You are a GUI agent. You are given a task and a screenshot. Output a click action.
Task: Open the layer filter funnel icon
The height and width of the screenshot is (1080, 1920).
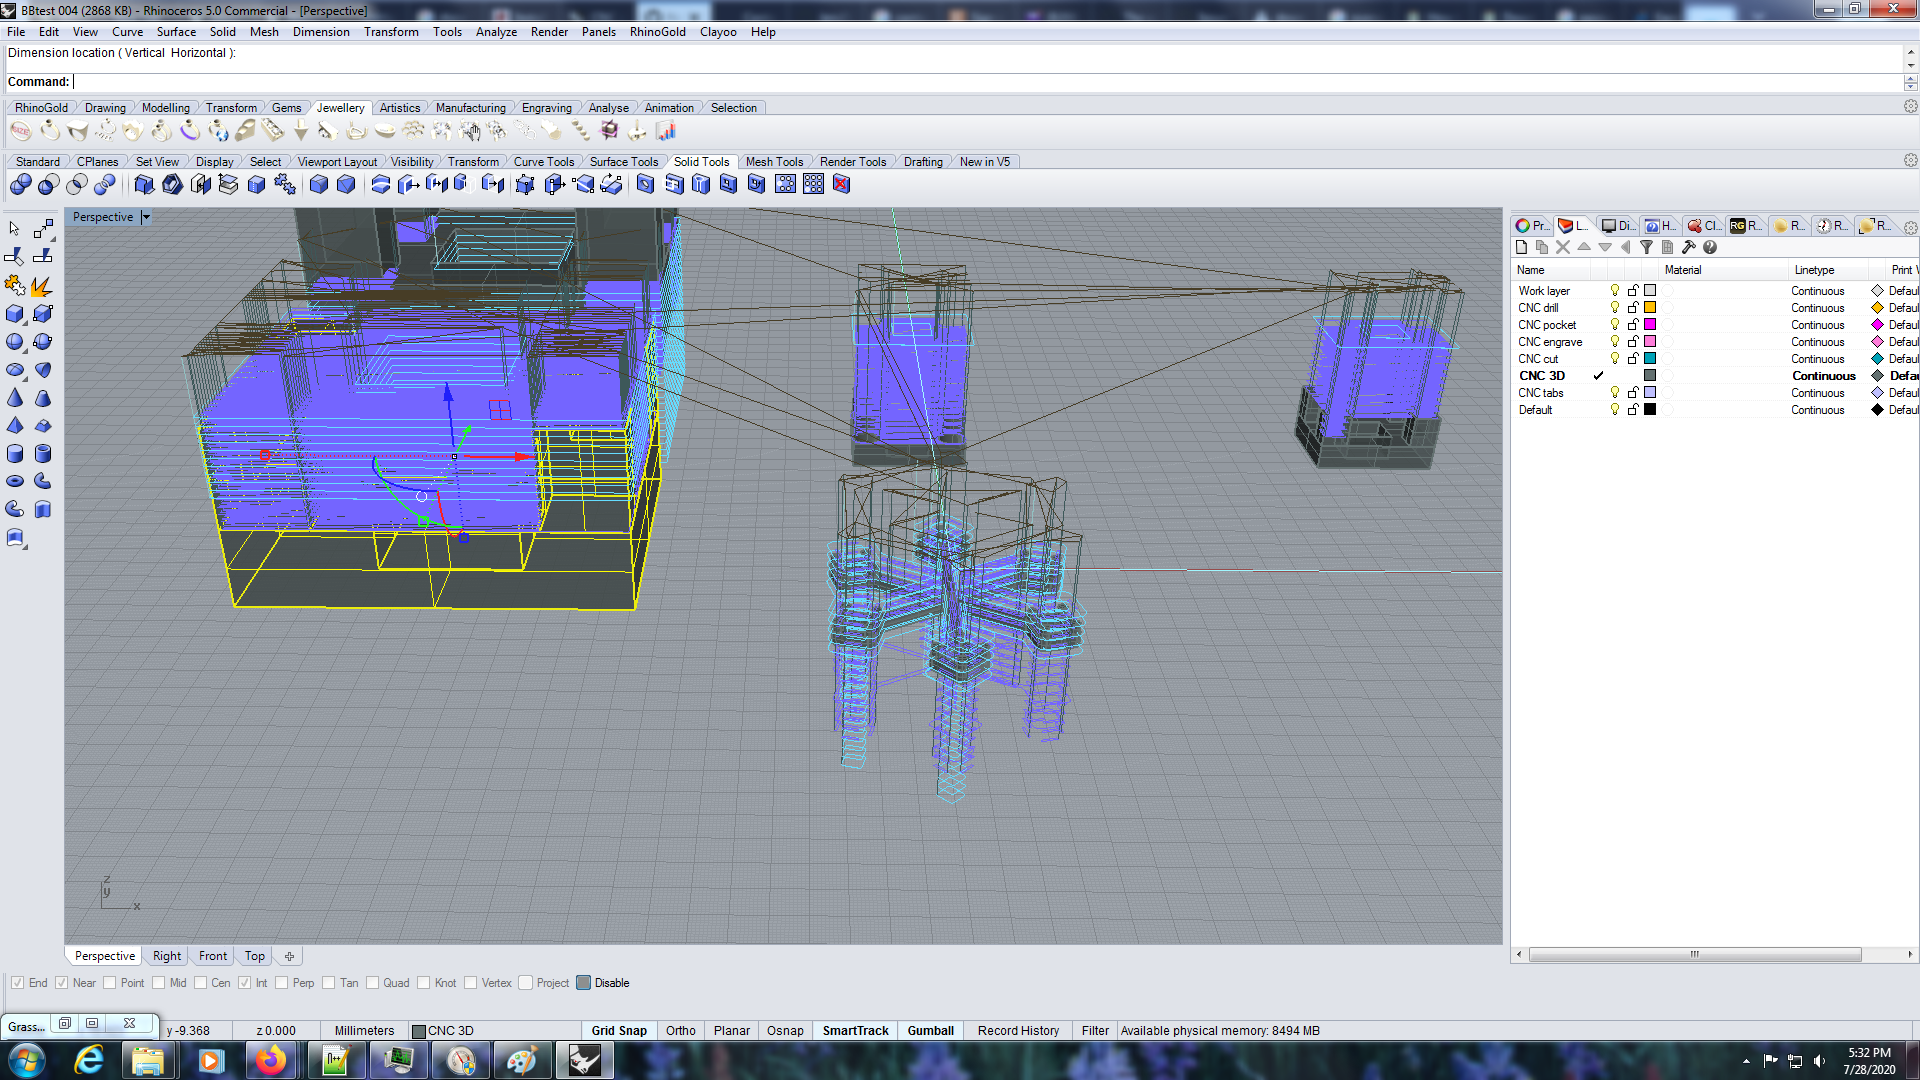coord(1646,247)
